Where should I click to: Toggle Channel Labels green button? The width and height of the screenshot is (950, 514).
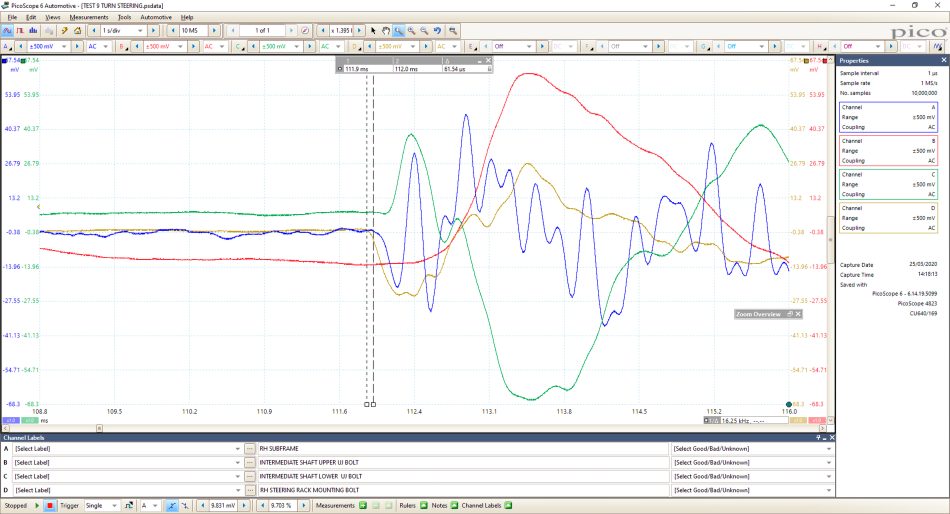pyautogui.click(x=508, y=506)
